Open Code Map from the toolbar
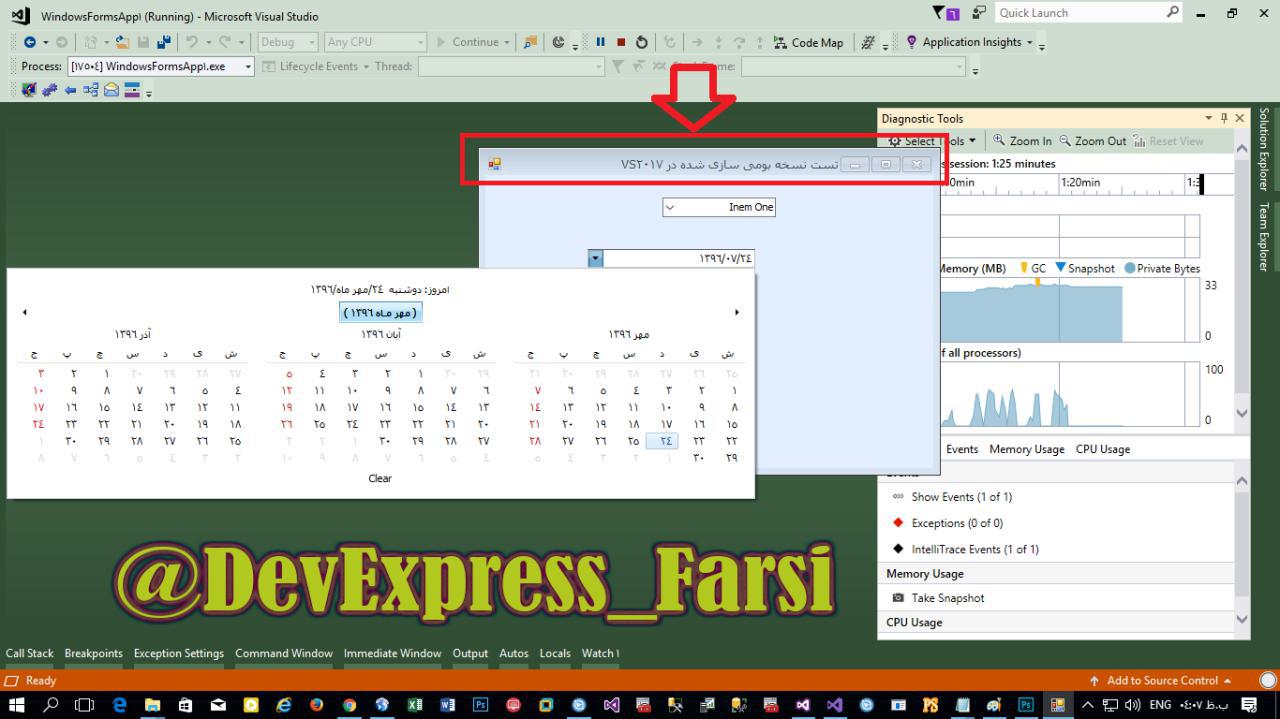 [808, 43]
